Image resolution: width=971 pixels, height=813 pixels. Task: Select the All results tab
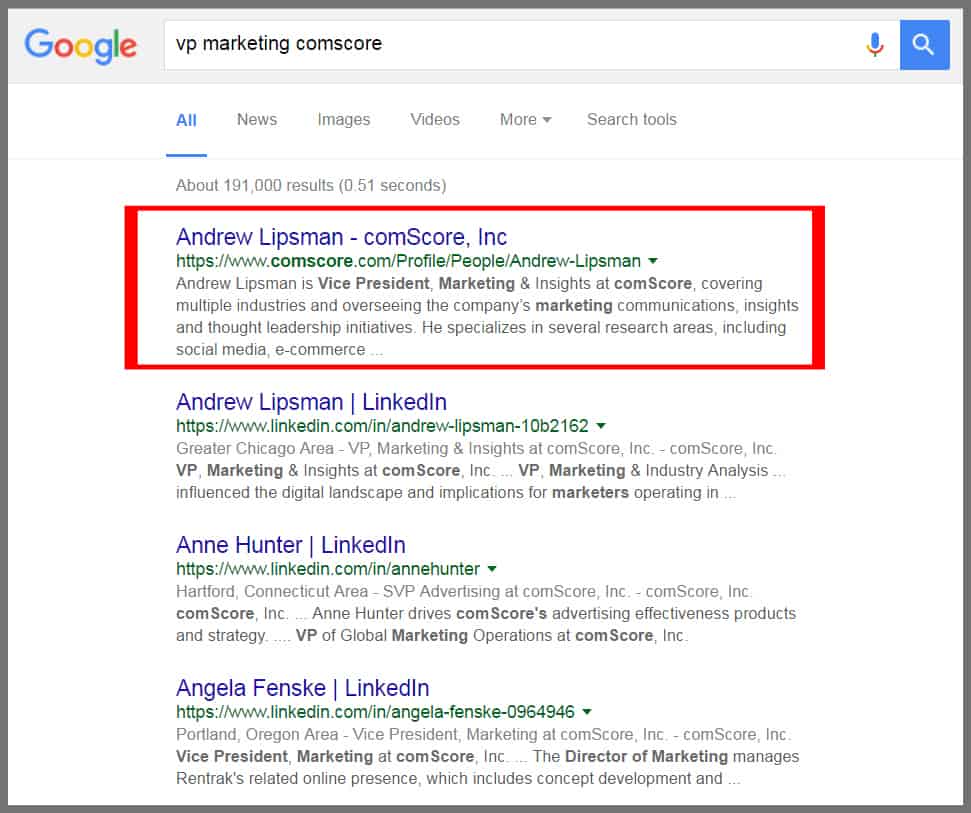tap(186, 120)
